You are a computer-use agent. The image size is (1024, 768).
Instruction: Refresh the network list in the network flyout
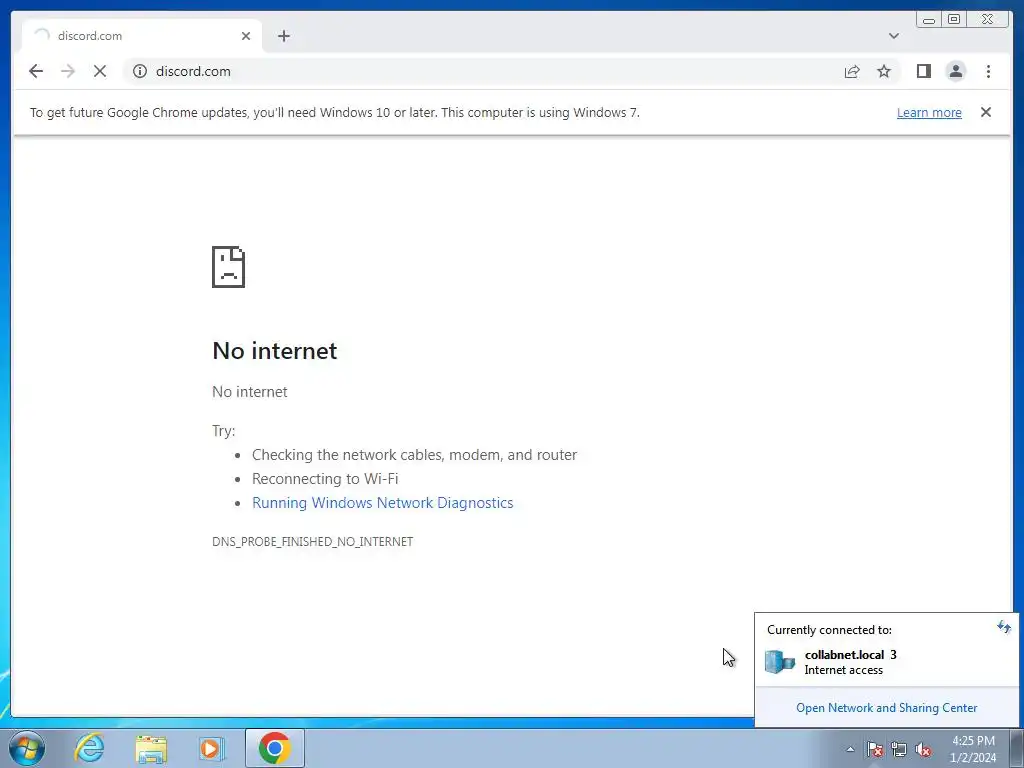1004,628
